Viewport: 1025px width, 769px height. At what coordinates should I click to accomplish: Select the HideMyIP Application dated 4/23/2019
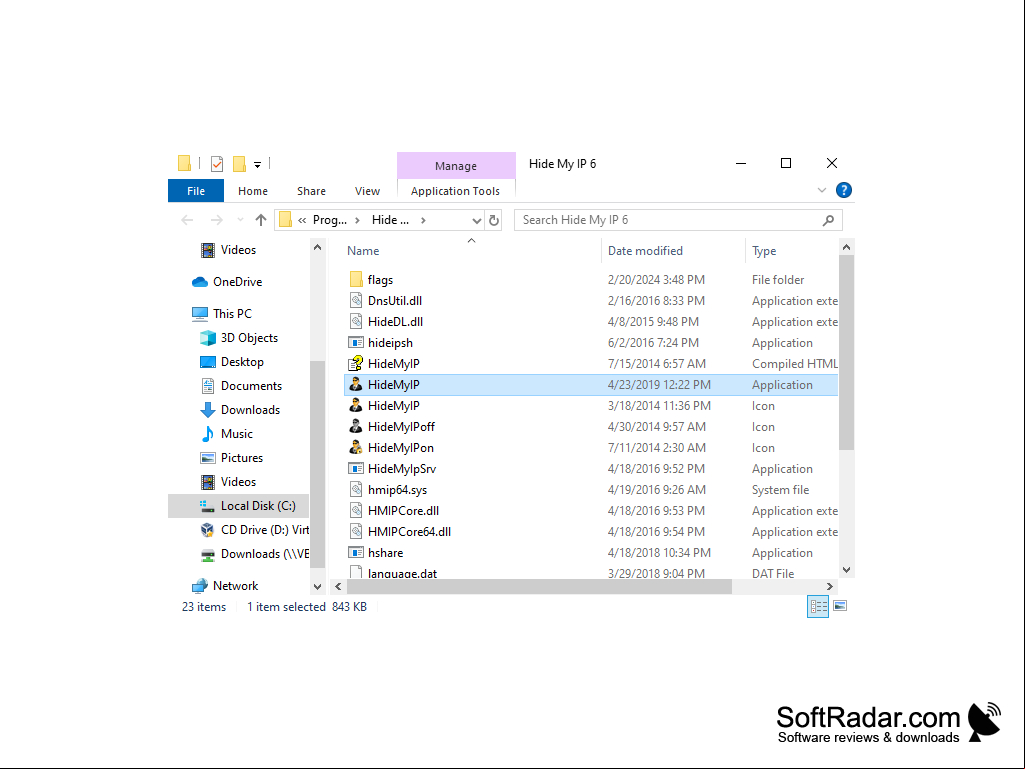click(x=590, y=384)
